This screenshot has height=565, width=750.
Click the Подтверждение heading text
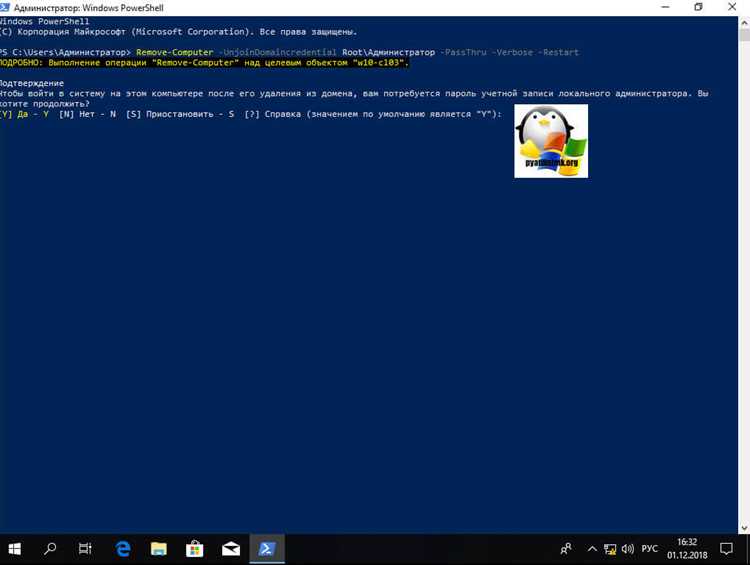pos(32,83)
